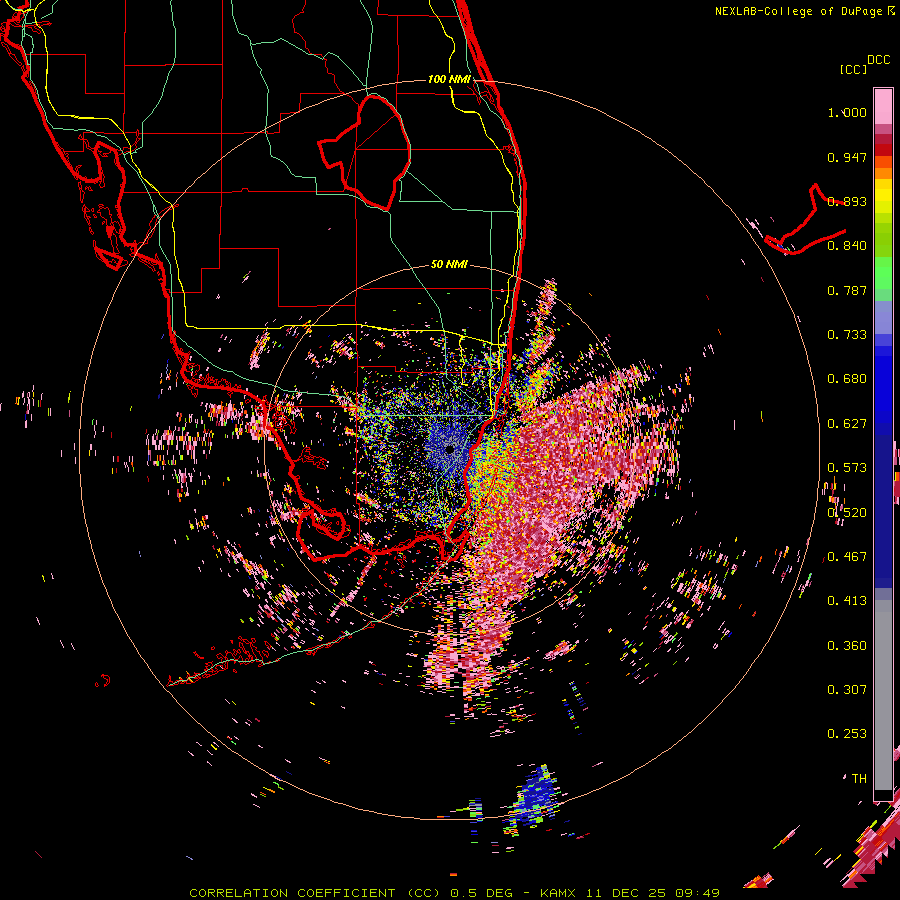This screenshot has width=900, height=900.
Task: Click the 0.733 scale value
Action: (847, 335)
